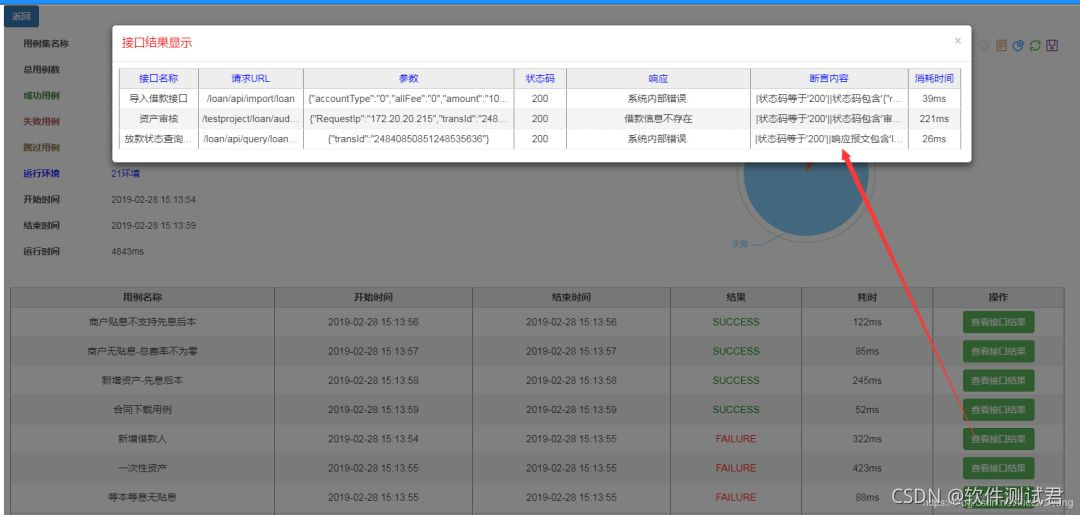
Task: Open 查看接口结果 for 新增资产-先息后本
Action: tap(998, 380)
